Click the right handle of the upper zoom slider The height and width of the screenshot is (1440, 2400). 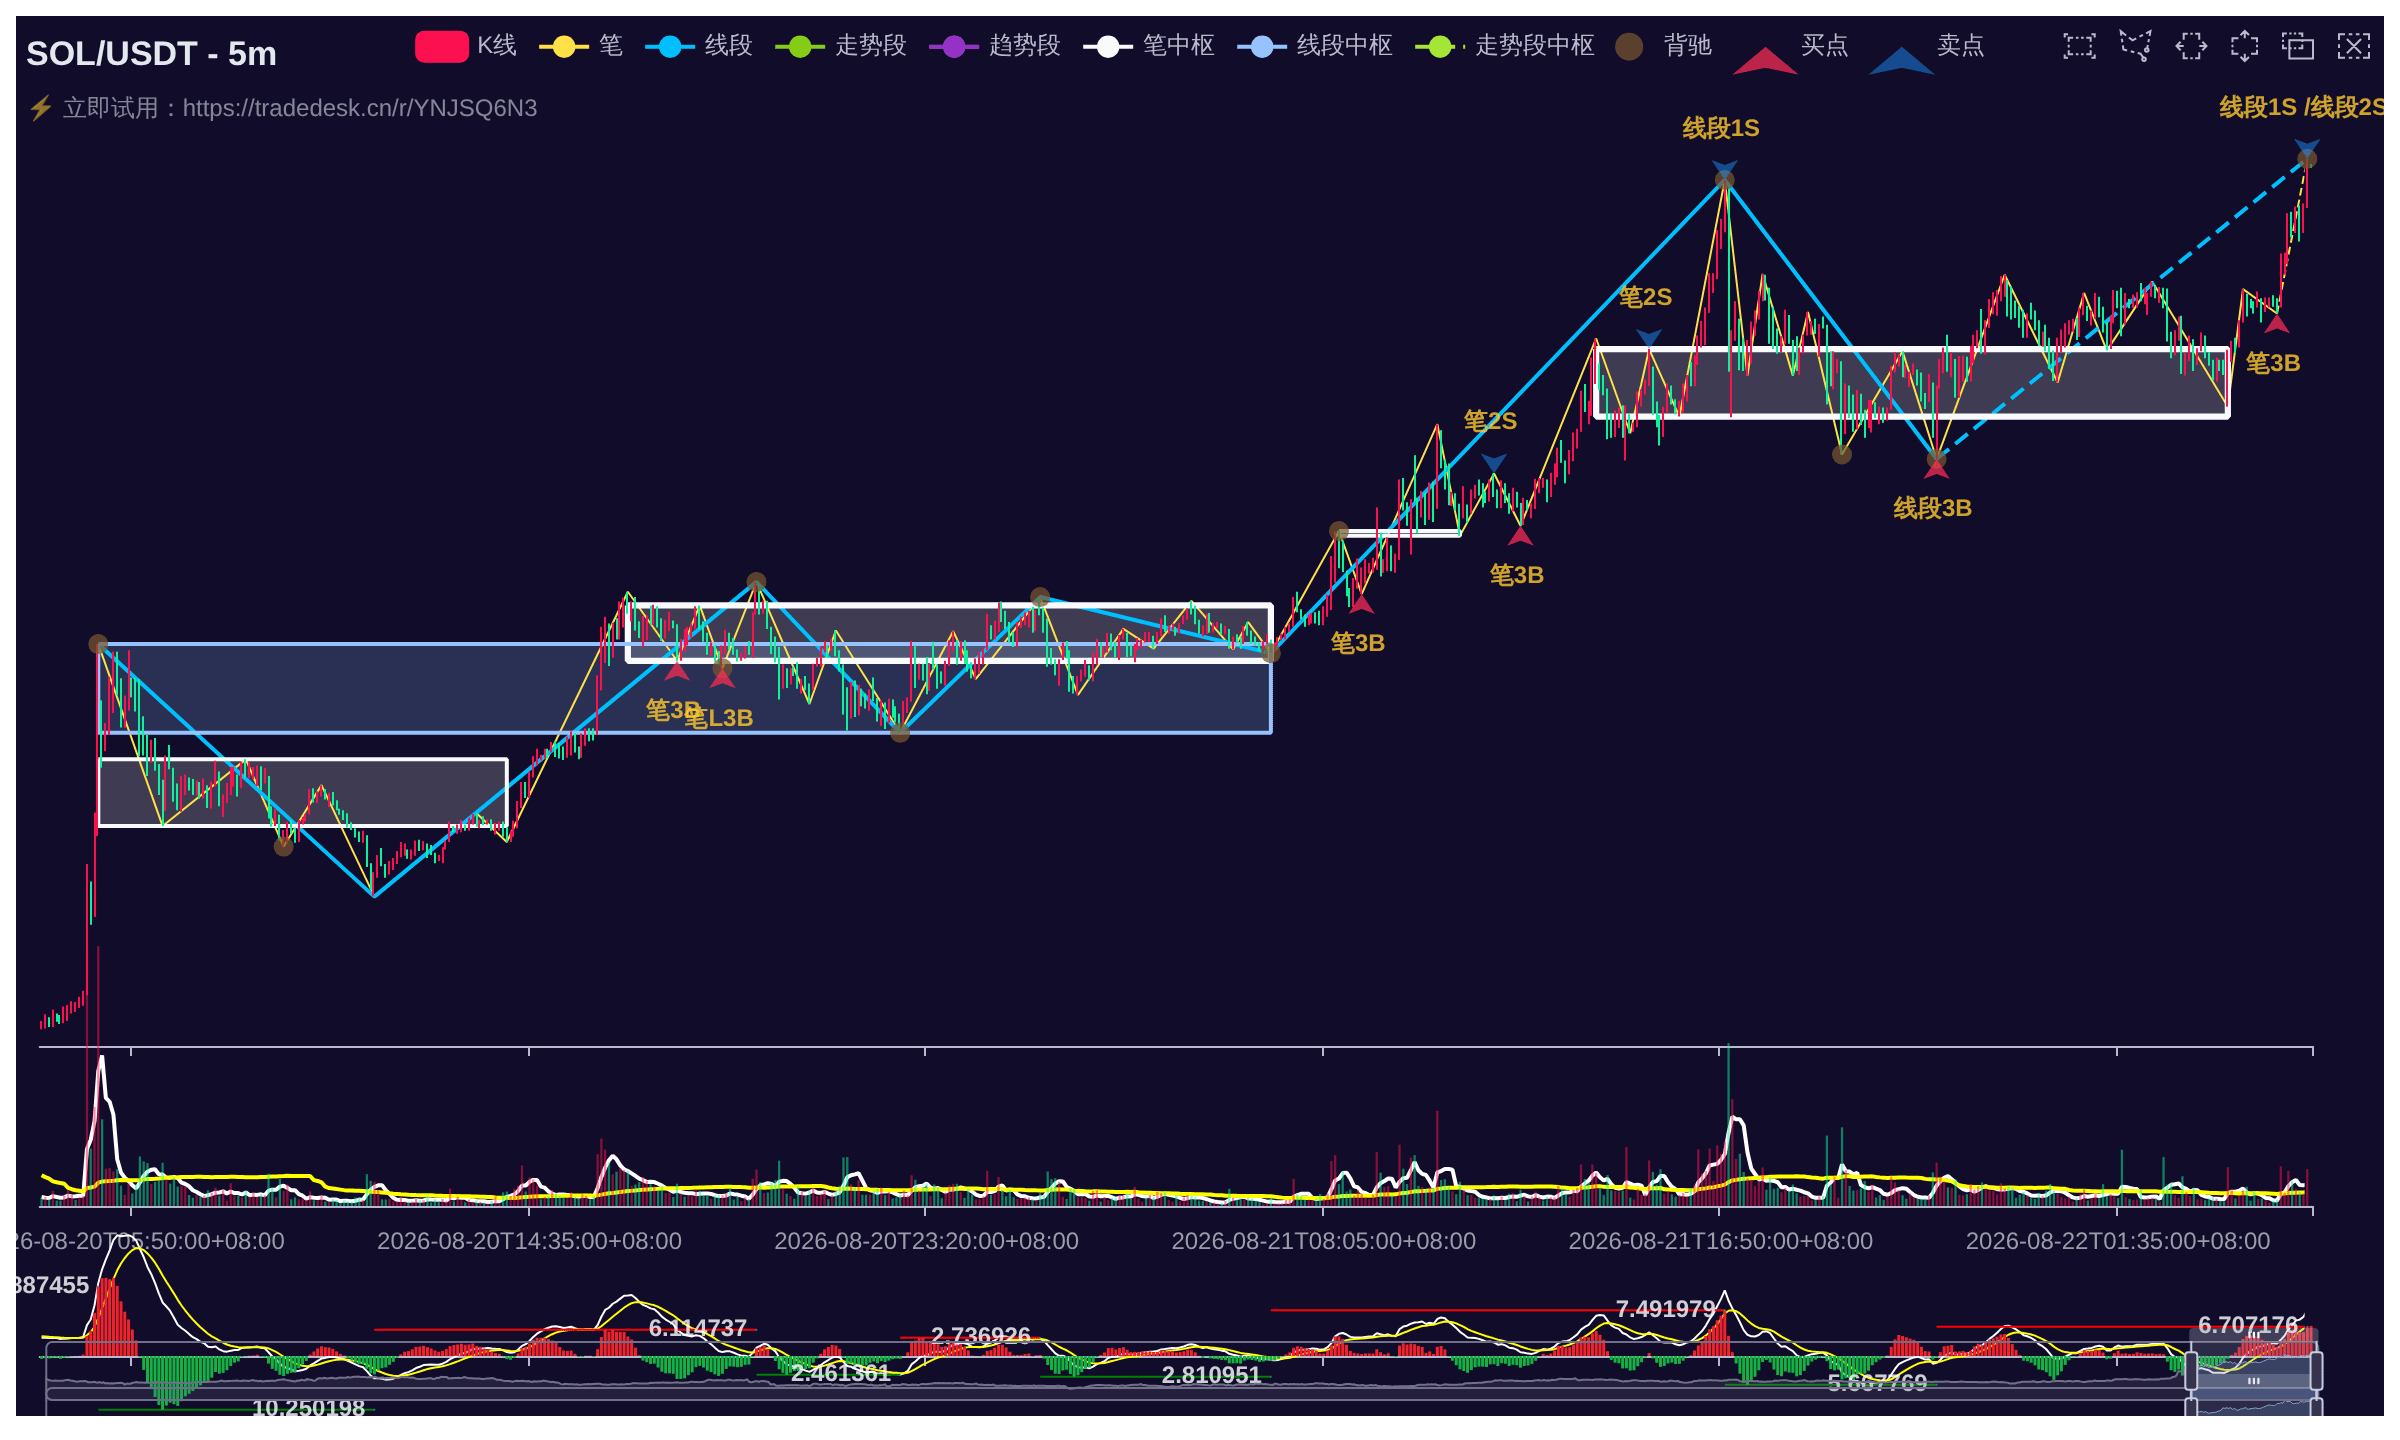click(2316, 1370)
